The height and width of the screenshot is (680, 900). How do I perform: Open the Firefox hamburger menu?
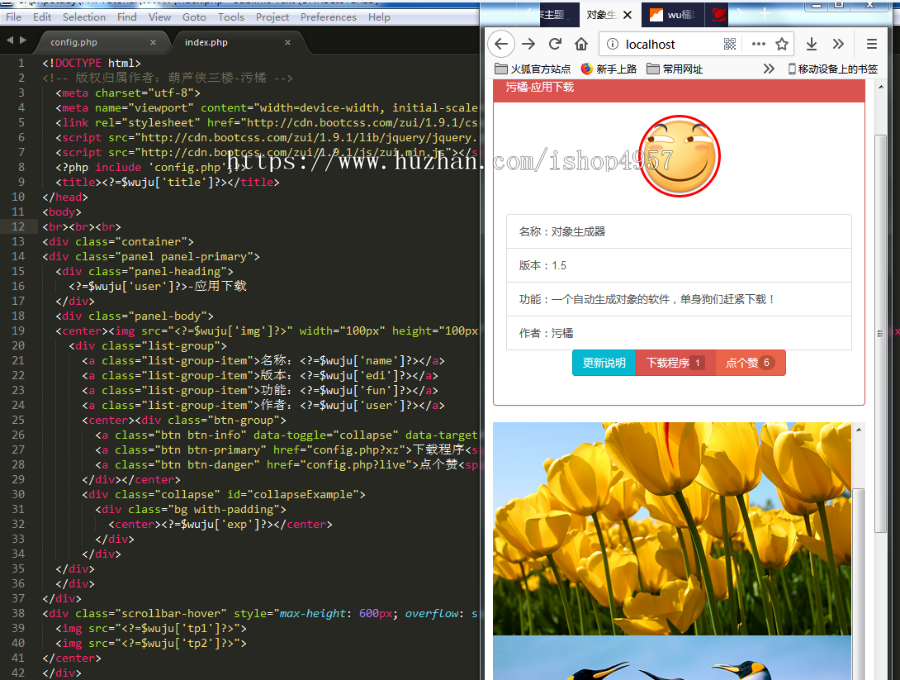point(872,44)
